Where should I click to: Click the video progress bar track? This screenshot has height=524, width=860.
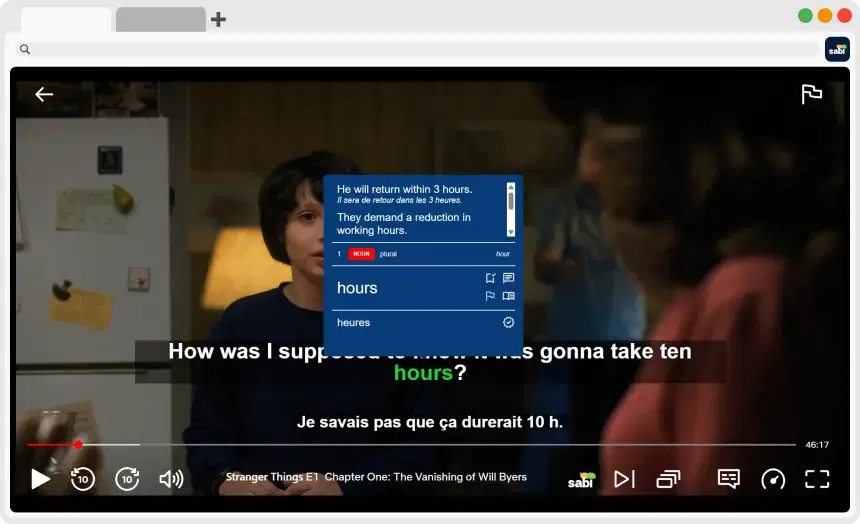[411, 444]
